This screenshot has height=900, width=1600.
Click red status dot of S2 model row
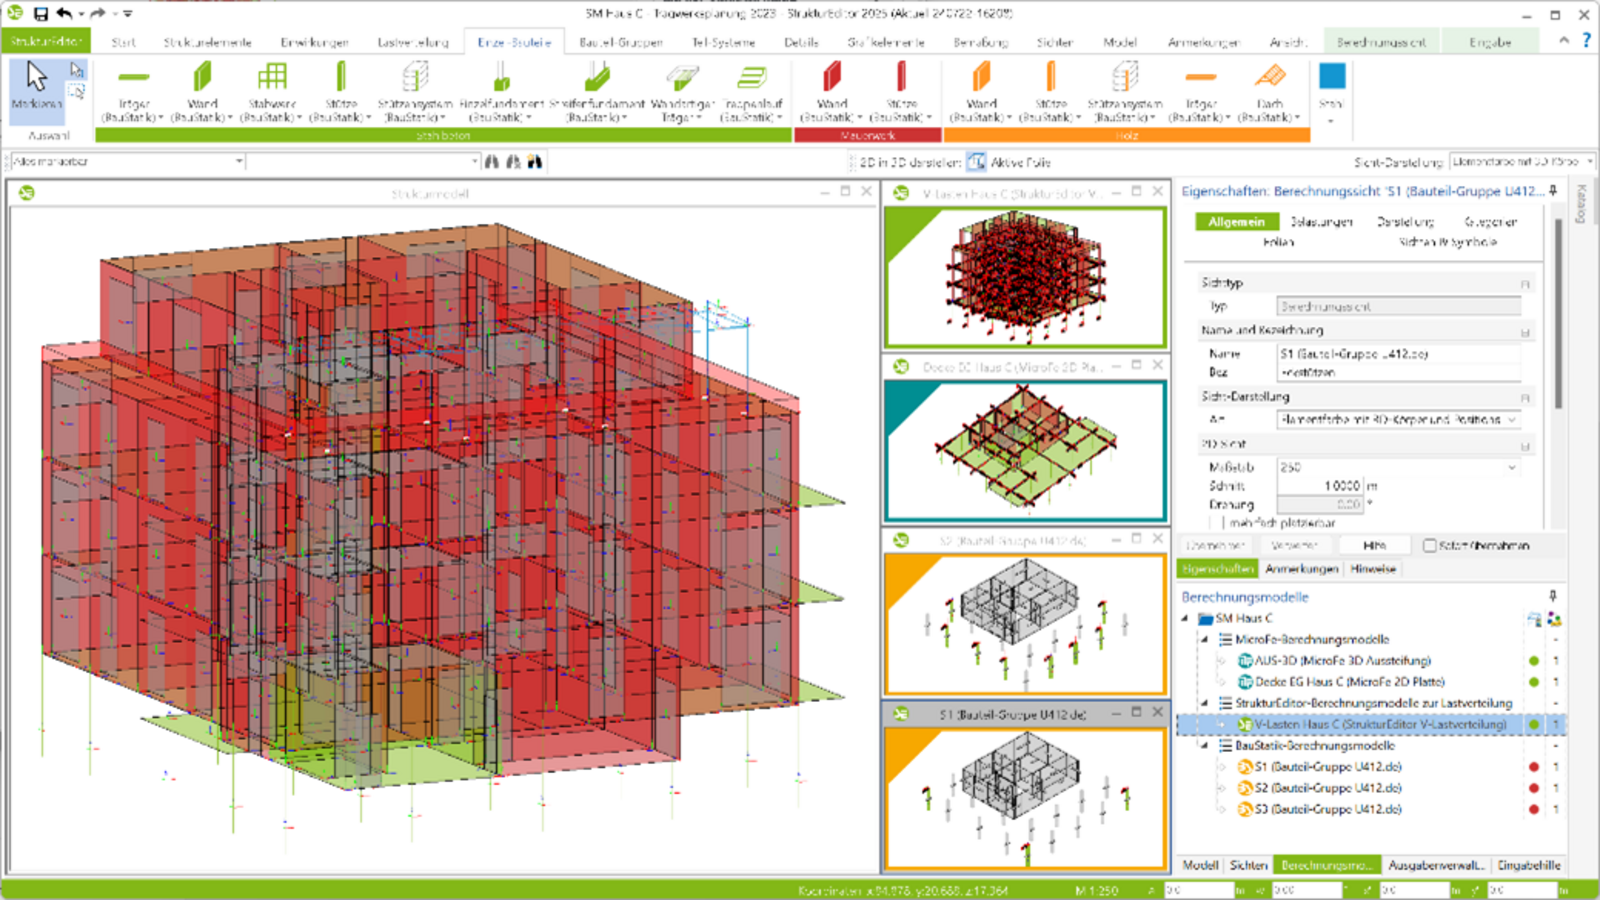click(1534, 788)
